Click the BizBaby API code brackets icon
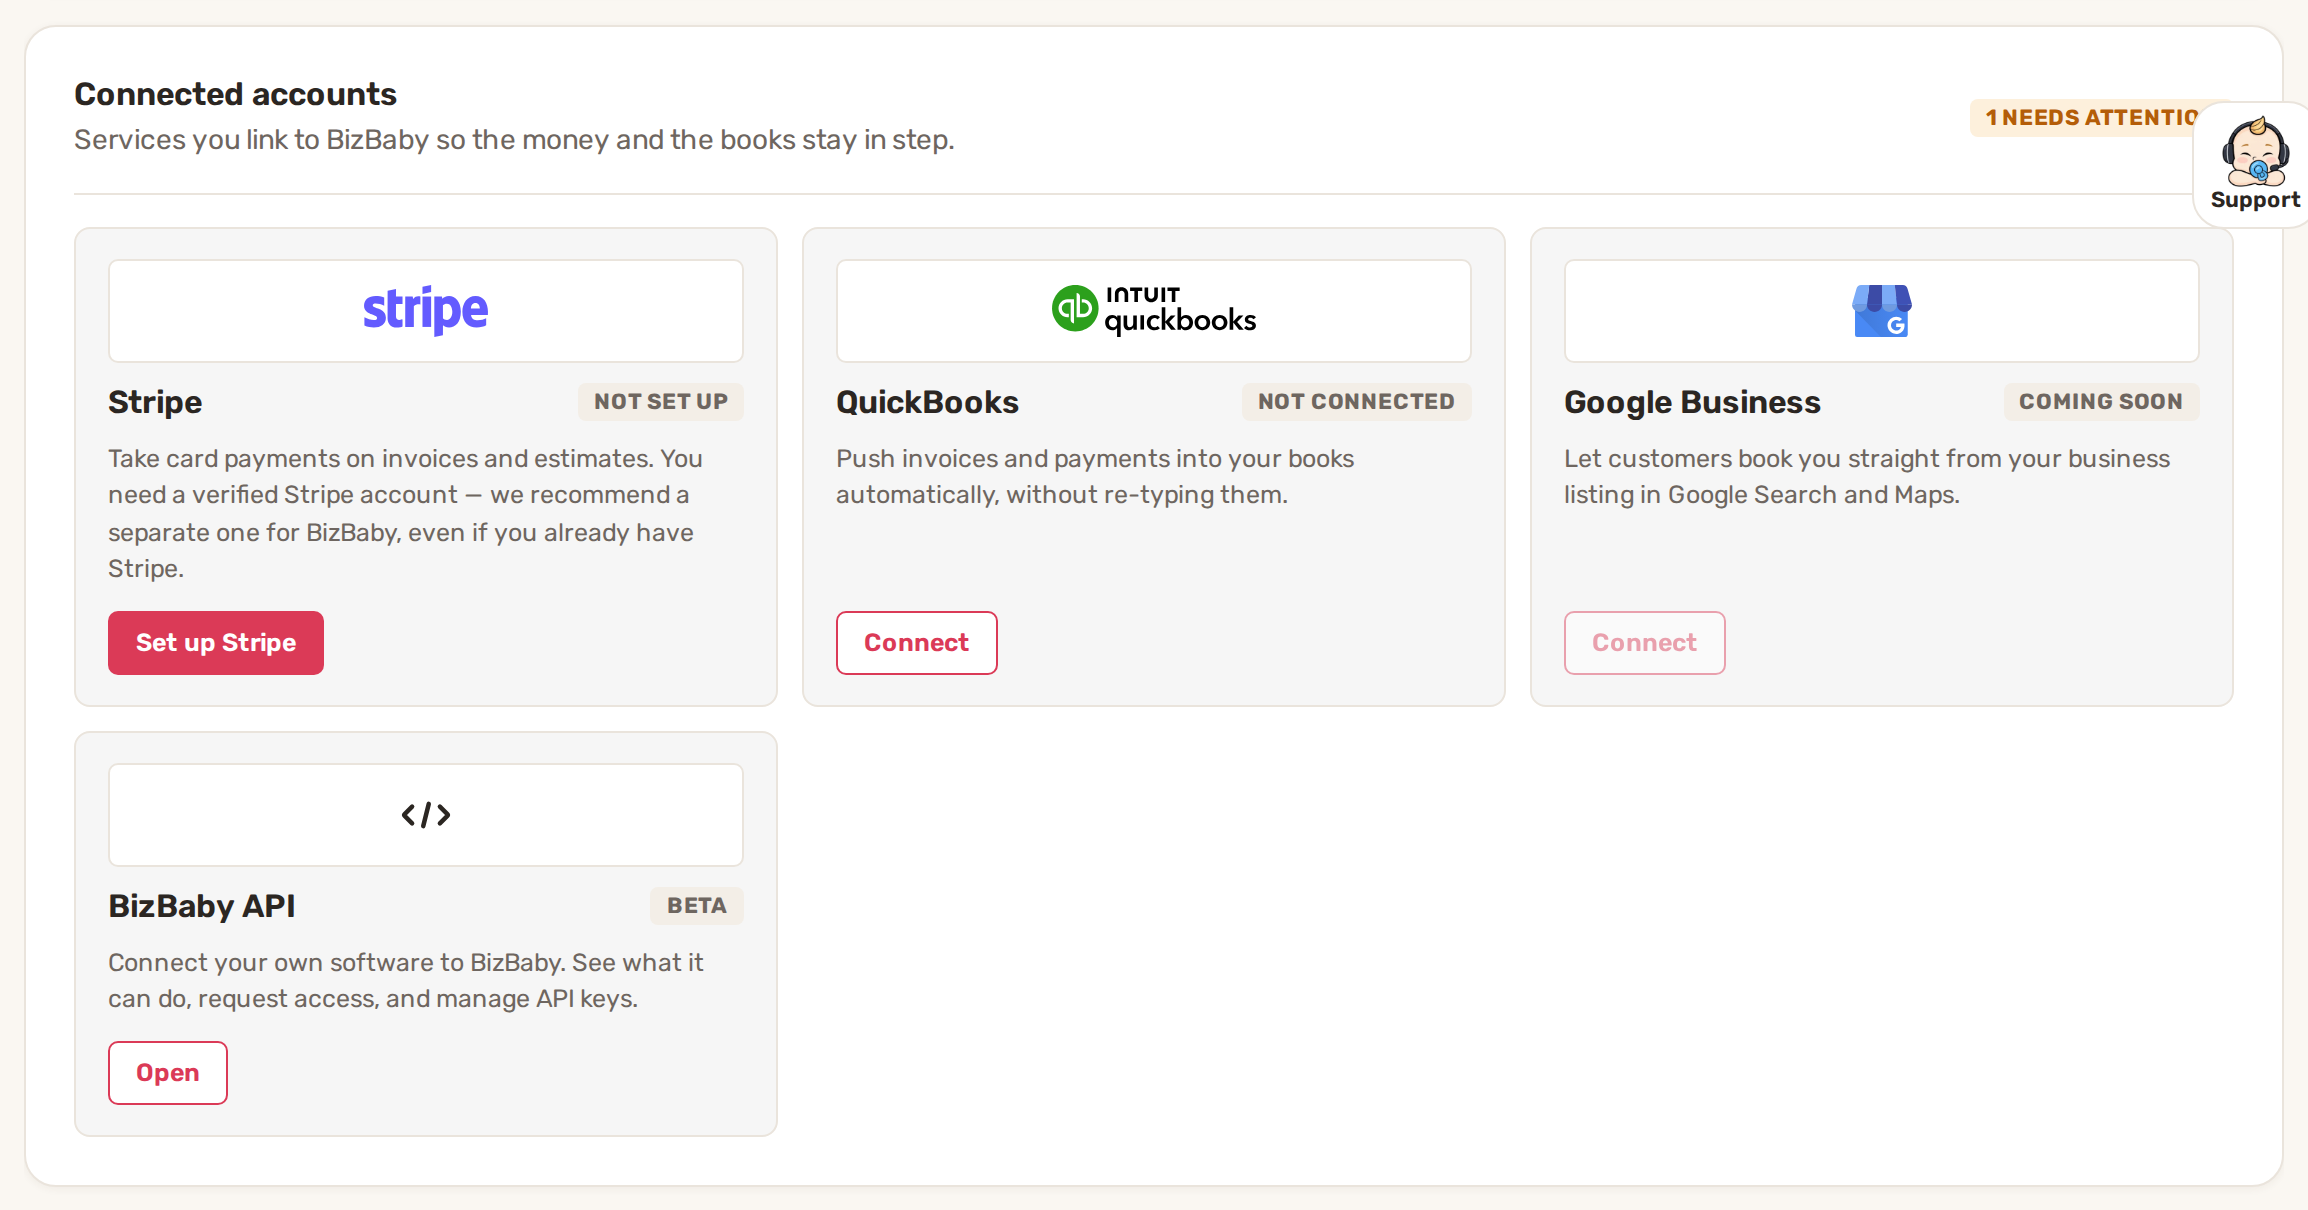This screenshot has width=2308, height=1210. 426,815
